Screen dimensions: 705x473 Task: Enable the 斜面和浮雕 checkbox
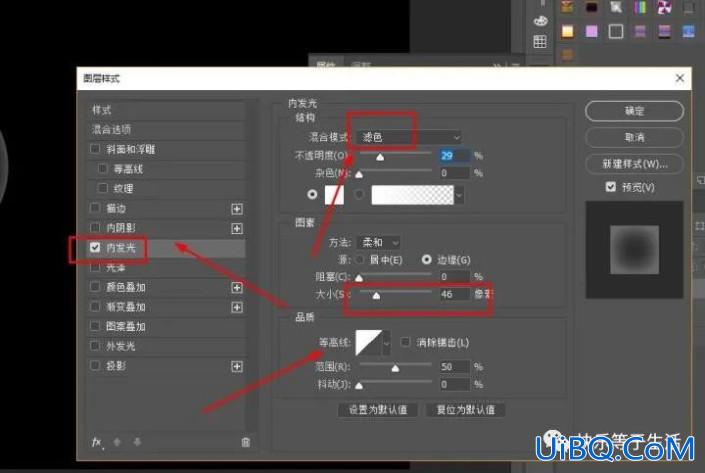(x=95, y=149)
